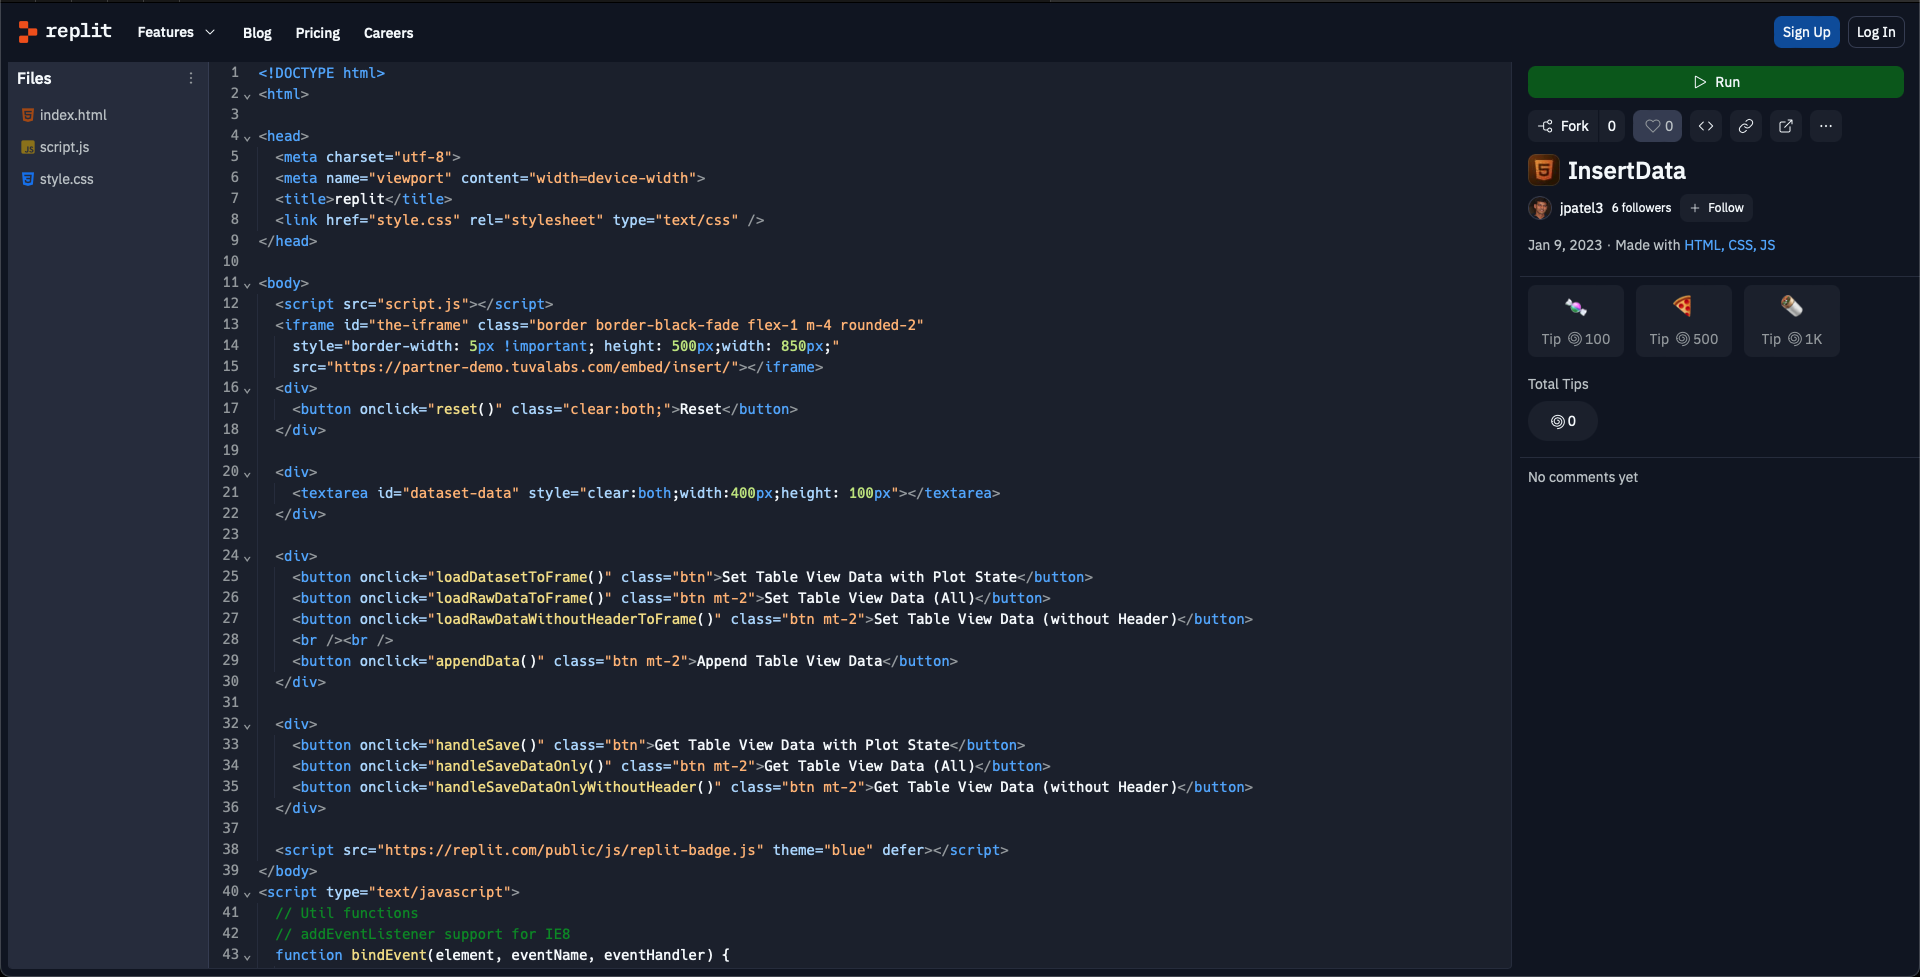Click the Files panel heading
Screen dimensions: 1920x977
point(34,78)
